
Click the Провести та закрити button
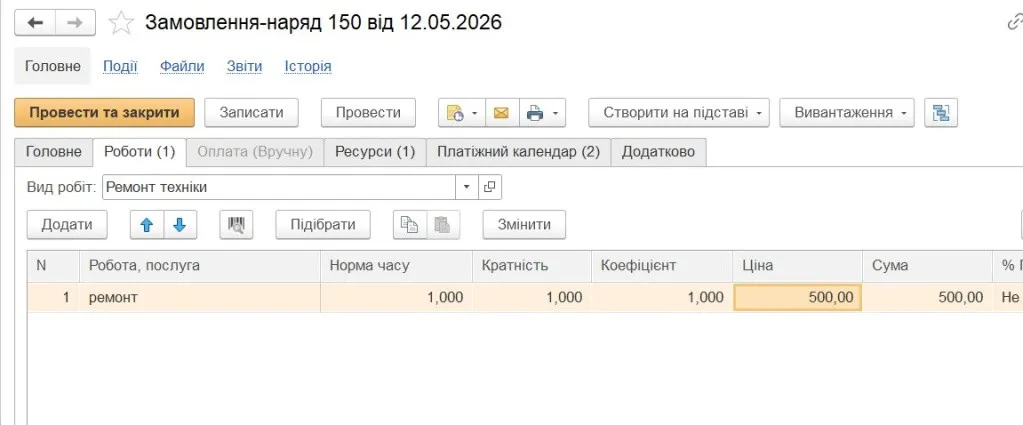pos(104,113)
